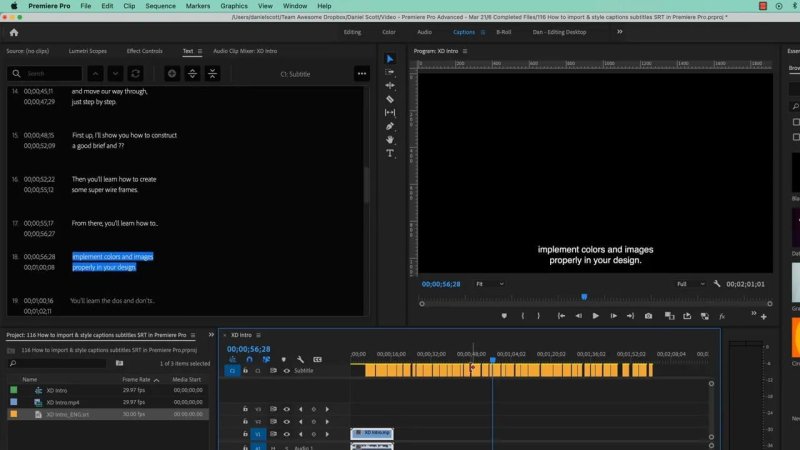Open the Text panel three-dots menu
This screenshot has height=450, width=800.
tap(362, 73)
